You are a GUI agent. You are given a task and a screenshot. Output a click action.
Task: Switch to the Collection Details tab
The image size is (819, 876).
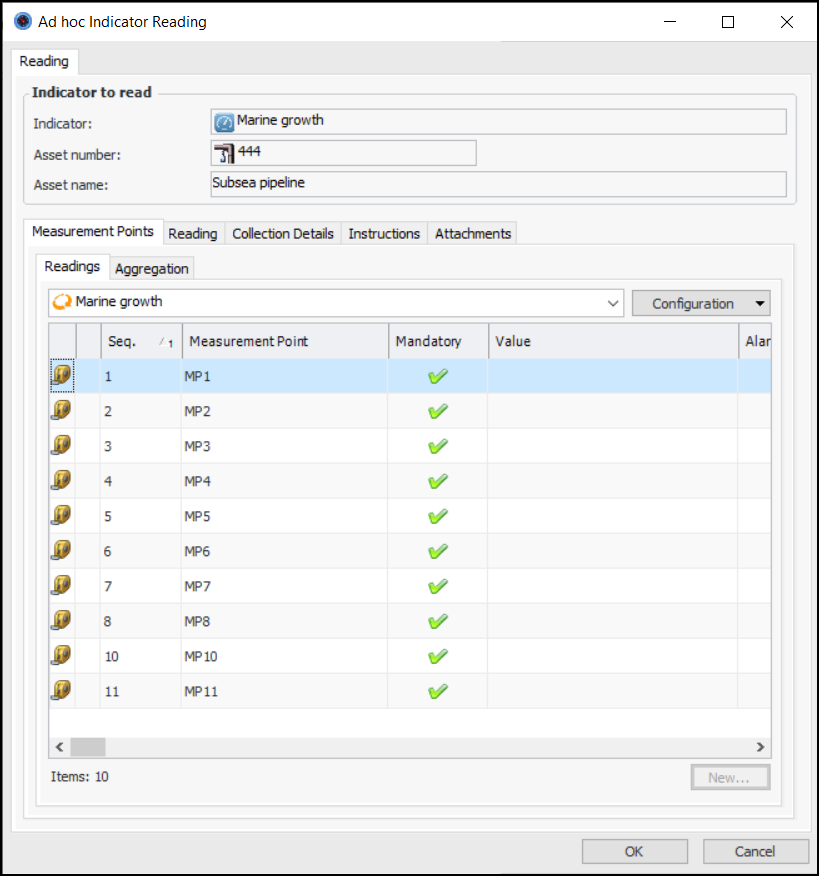(283, 233)
